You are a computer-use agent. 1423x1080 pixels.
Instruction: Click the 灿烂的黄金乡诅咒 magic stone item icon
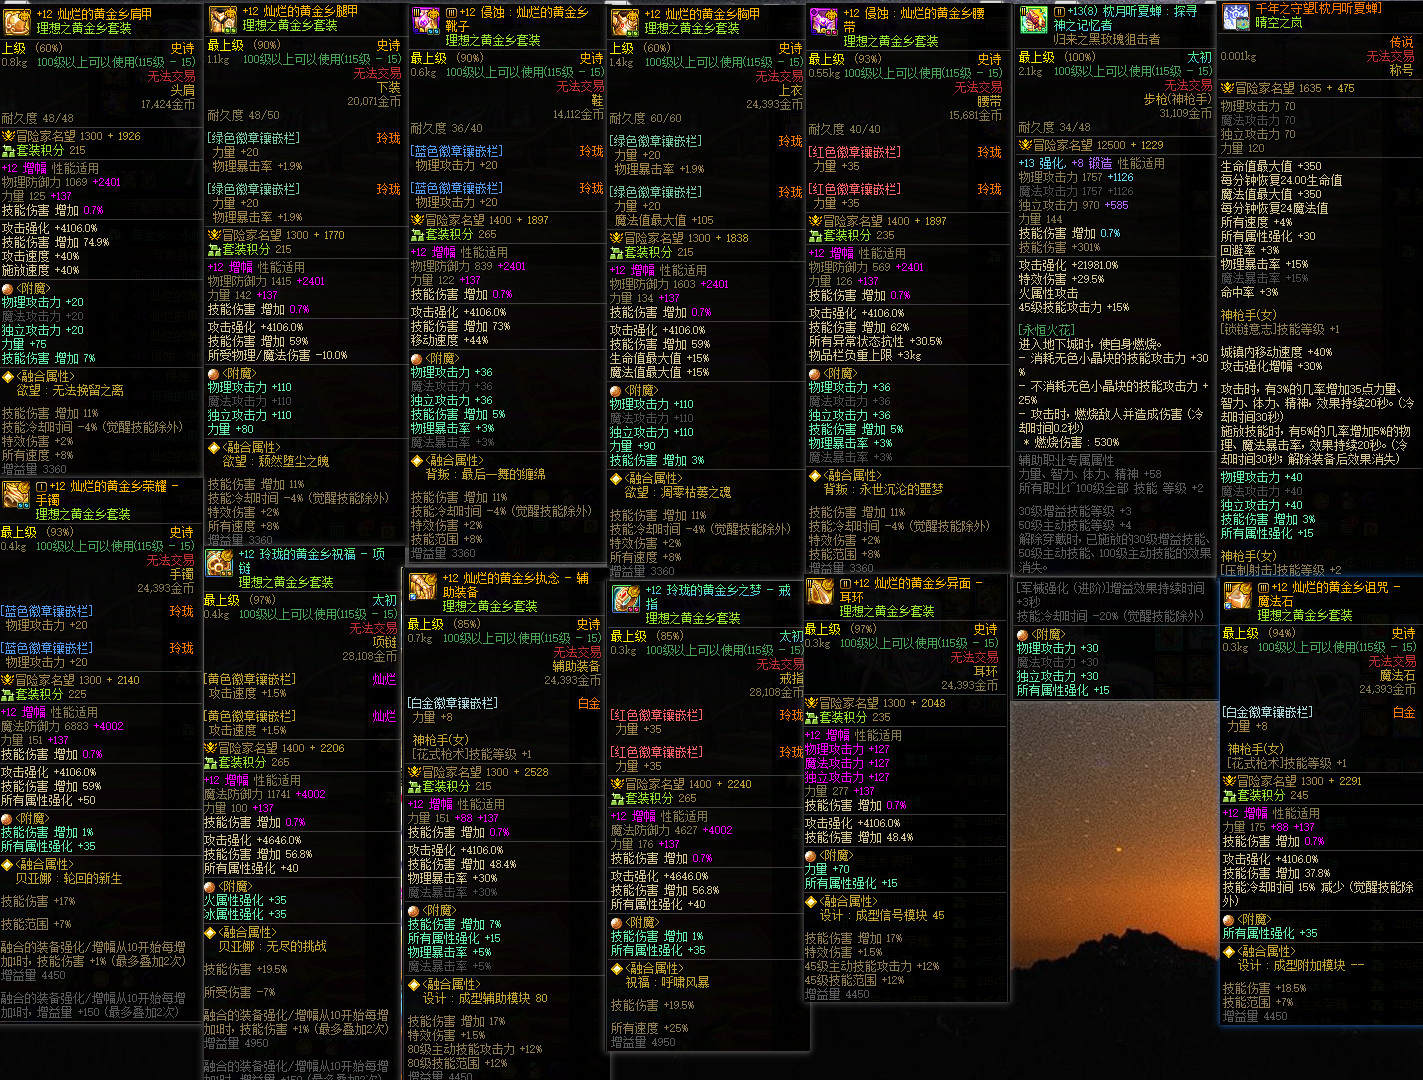[x=1238, y=596]
